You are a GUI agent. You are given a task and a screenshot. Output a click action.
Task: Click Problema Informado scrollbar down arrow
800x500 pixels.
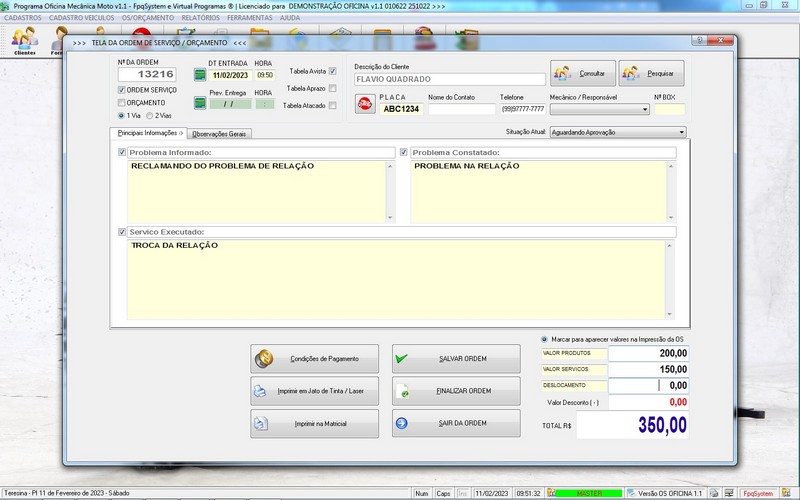point(390,218)
